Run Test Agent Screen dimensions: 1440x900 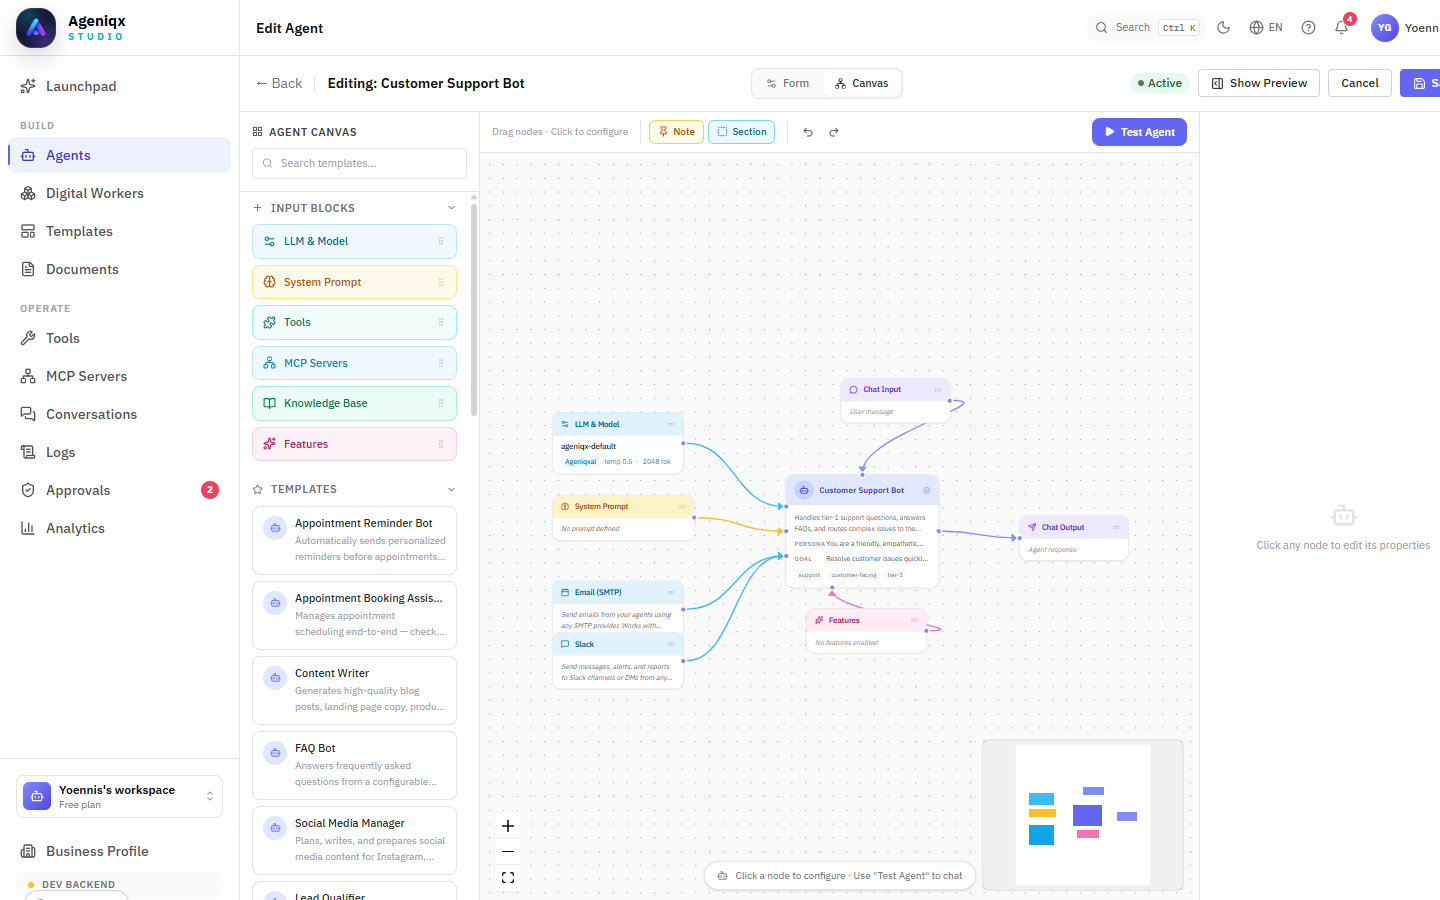(x=1139, y=132)
